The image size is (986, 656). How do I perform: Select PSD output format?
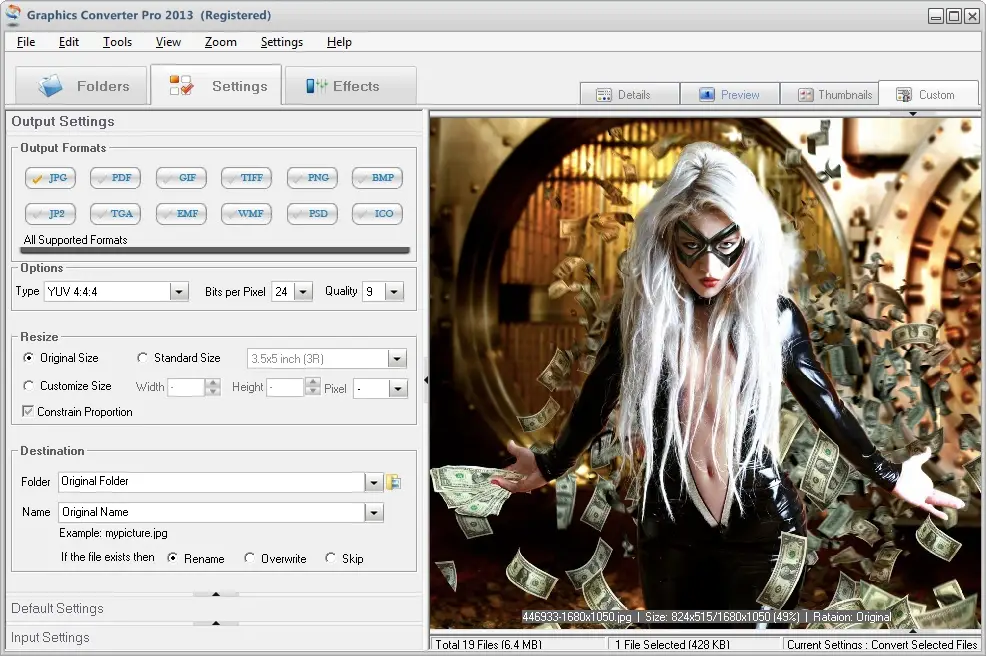click(x=312, y=214)
